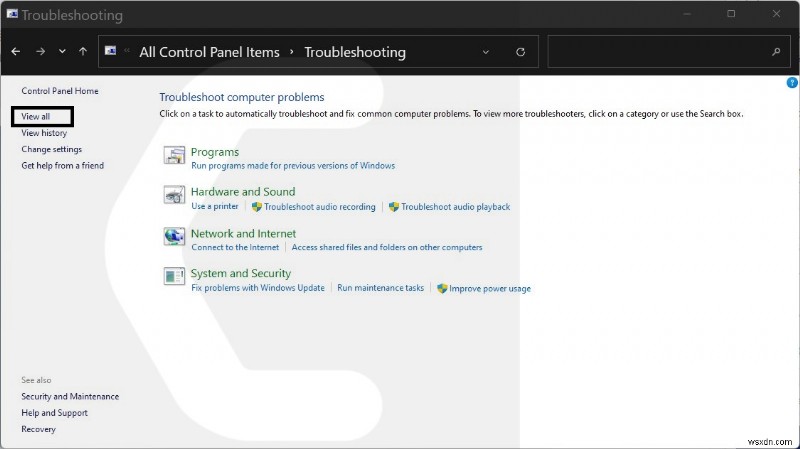The height and width of the screenshot is (449, 800).
Task: Click Run maintenance tasks
Action: pyautogui.click(x=381, y=288)
